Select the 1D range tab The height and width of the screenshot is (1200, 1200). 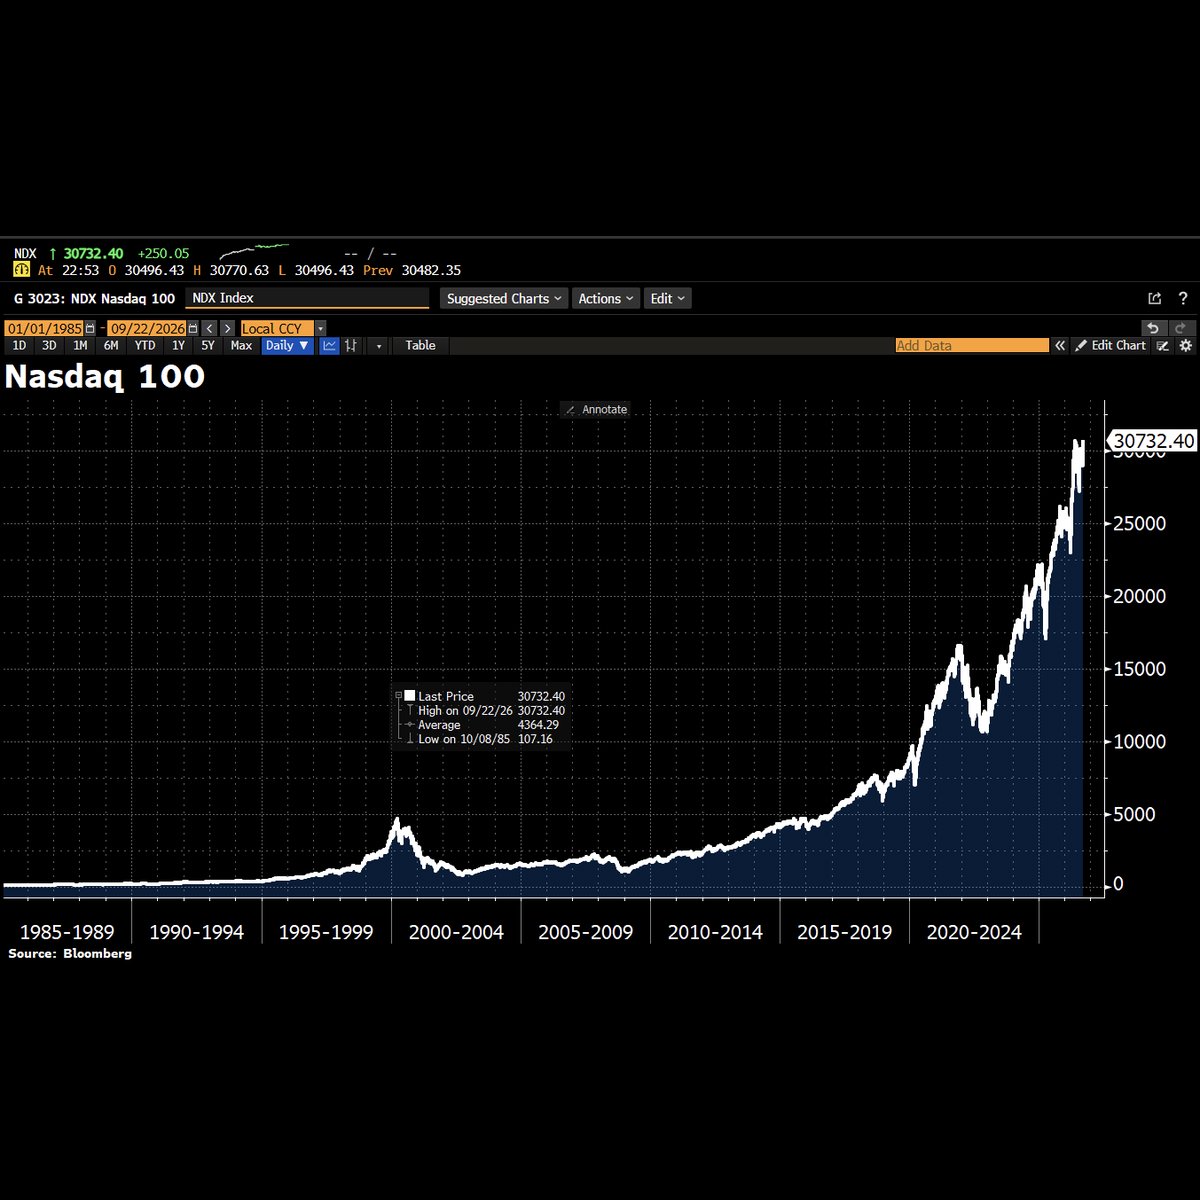[x=18, y=345]
